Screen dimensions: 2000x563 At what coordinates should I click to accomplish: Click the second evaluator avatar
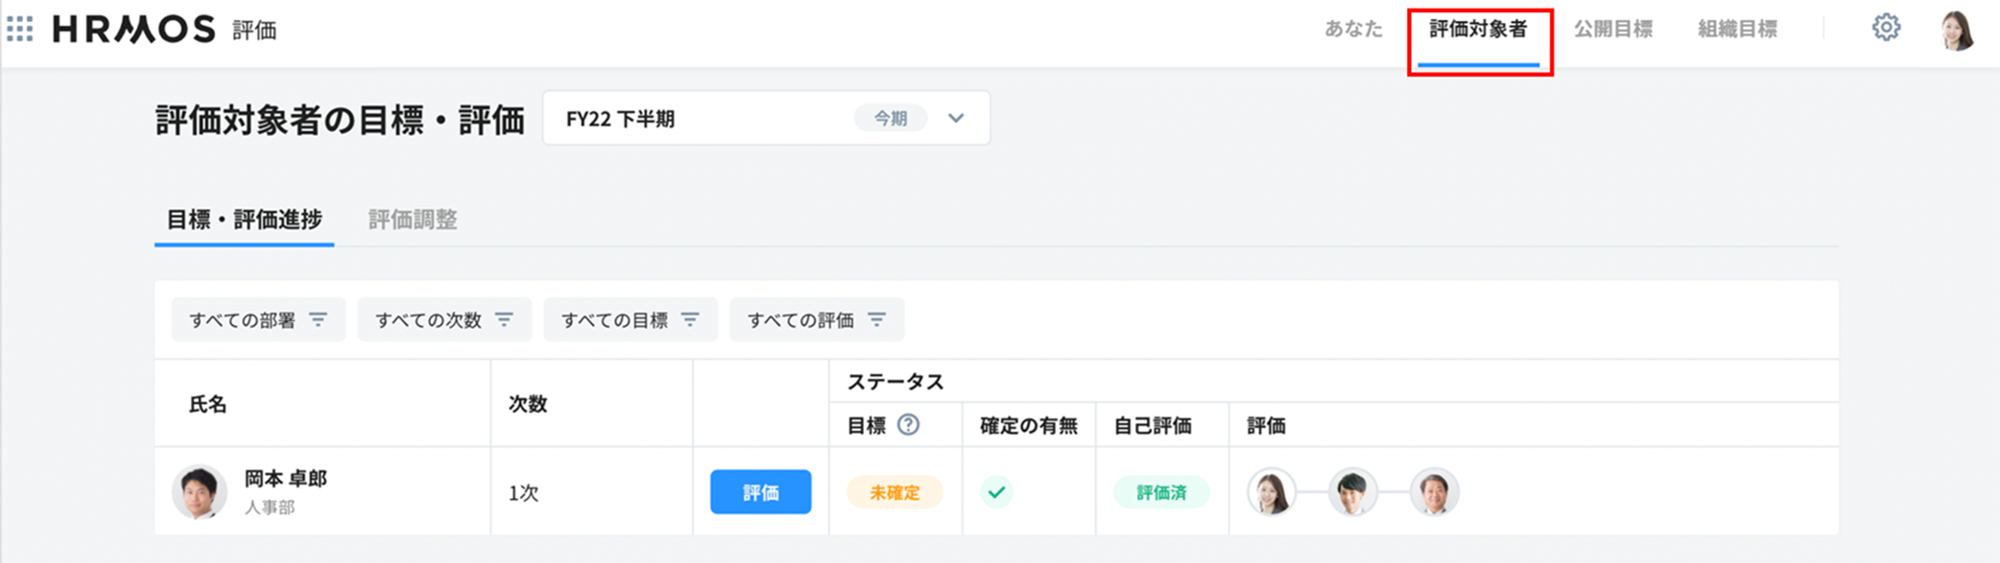(x=1352, y=492)
